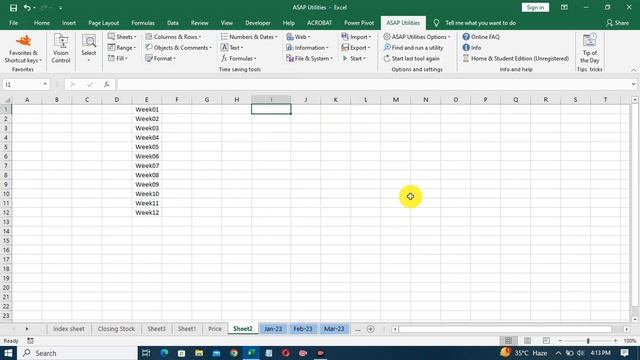Open the Online FAQ
Screen dimensions: 640x360
coord(481,37)
